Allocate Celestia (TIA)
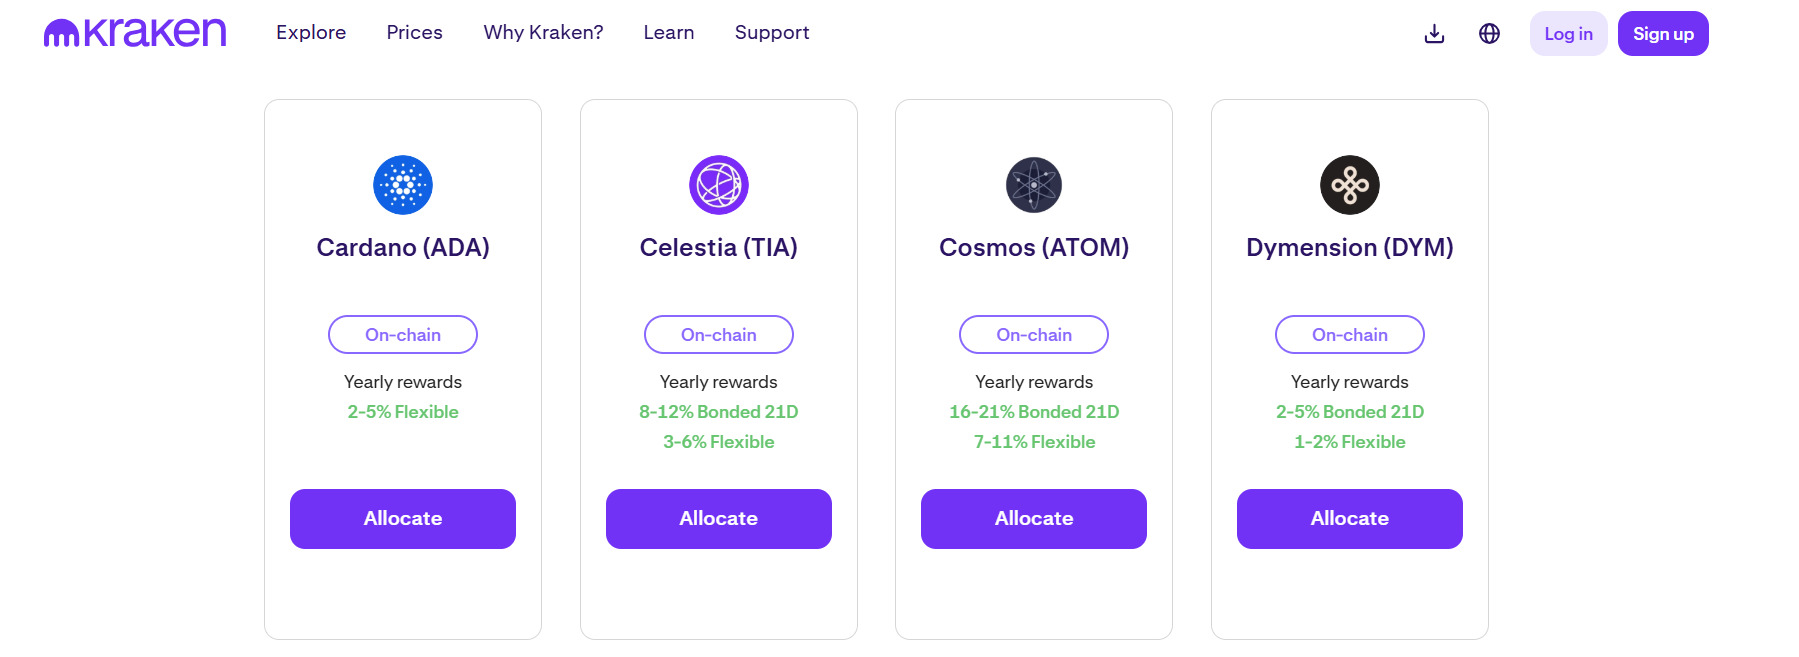1799x657 pixels. 718,519
